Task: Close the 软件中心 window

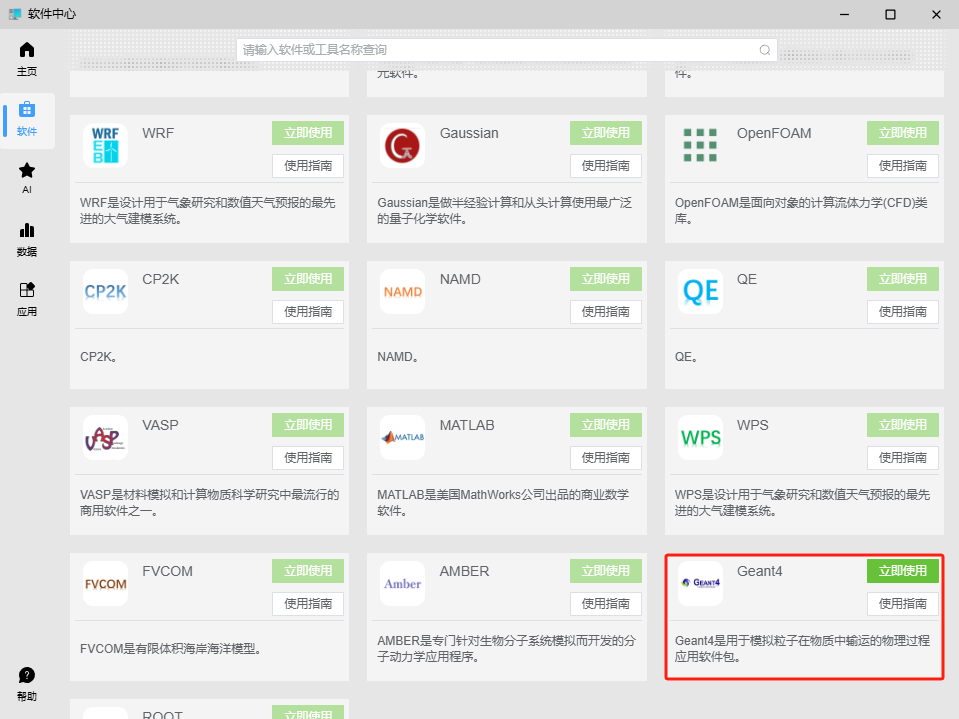Action: (936, 14)
